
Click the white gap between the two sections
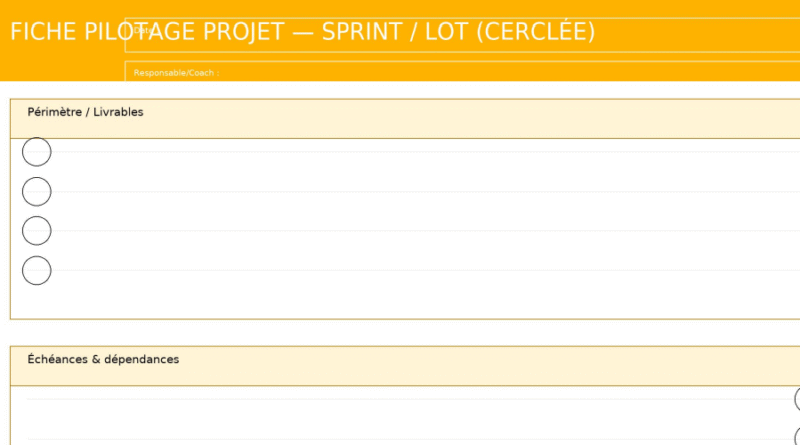click(400, 333)
